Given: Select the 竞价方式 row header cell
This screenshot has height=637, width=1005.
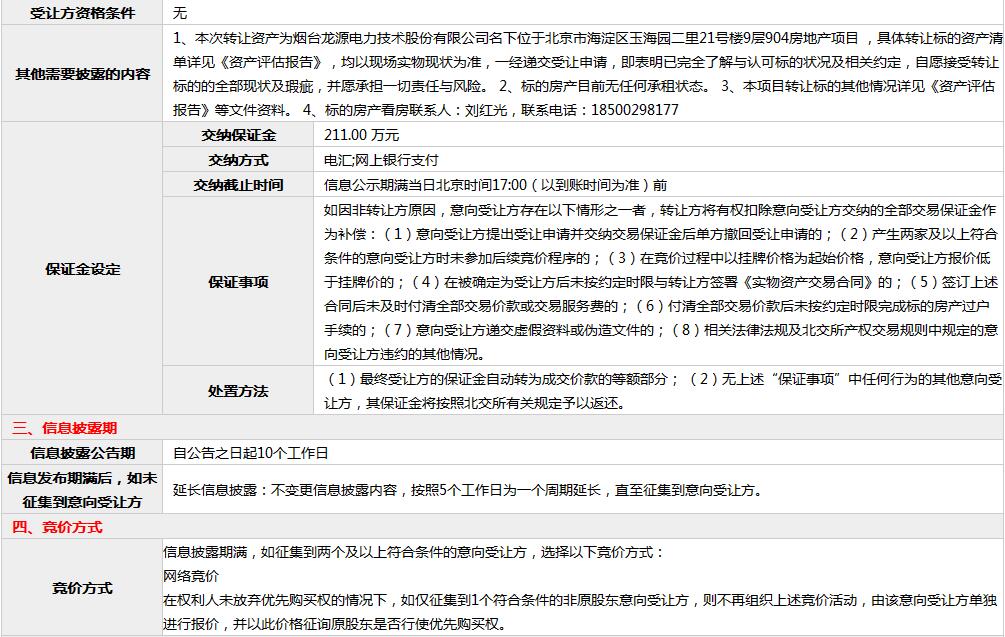Looking at the screenshot, I should click(x=81, y=588).
